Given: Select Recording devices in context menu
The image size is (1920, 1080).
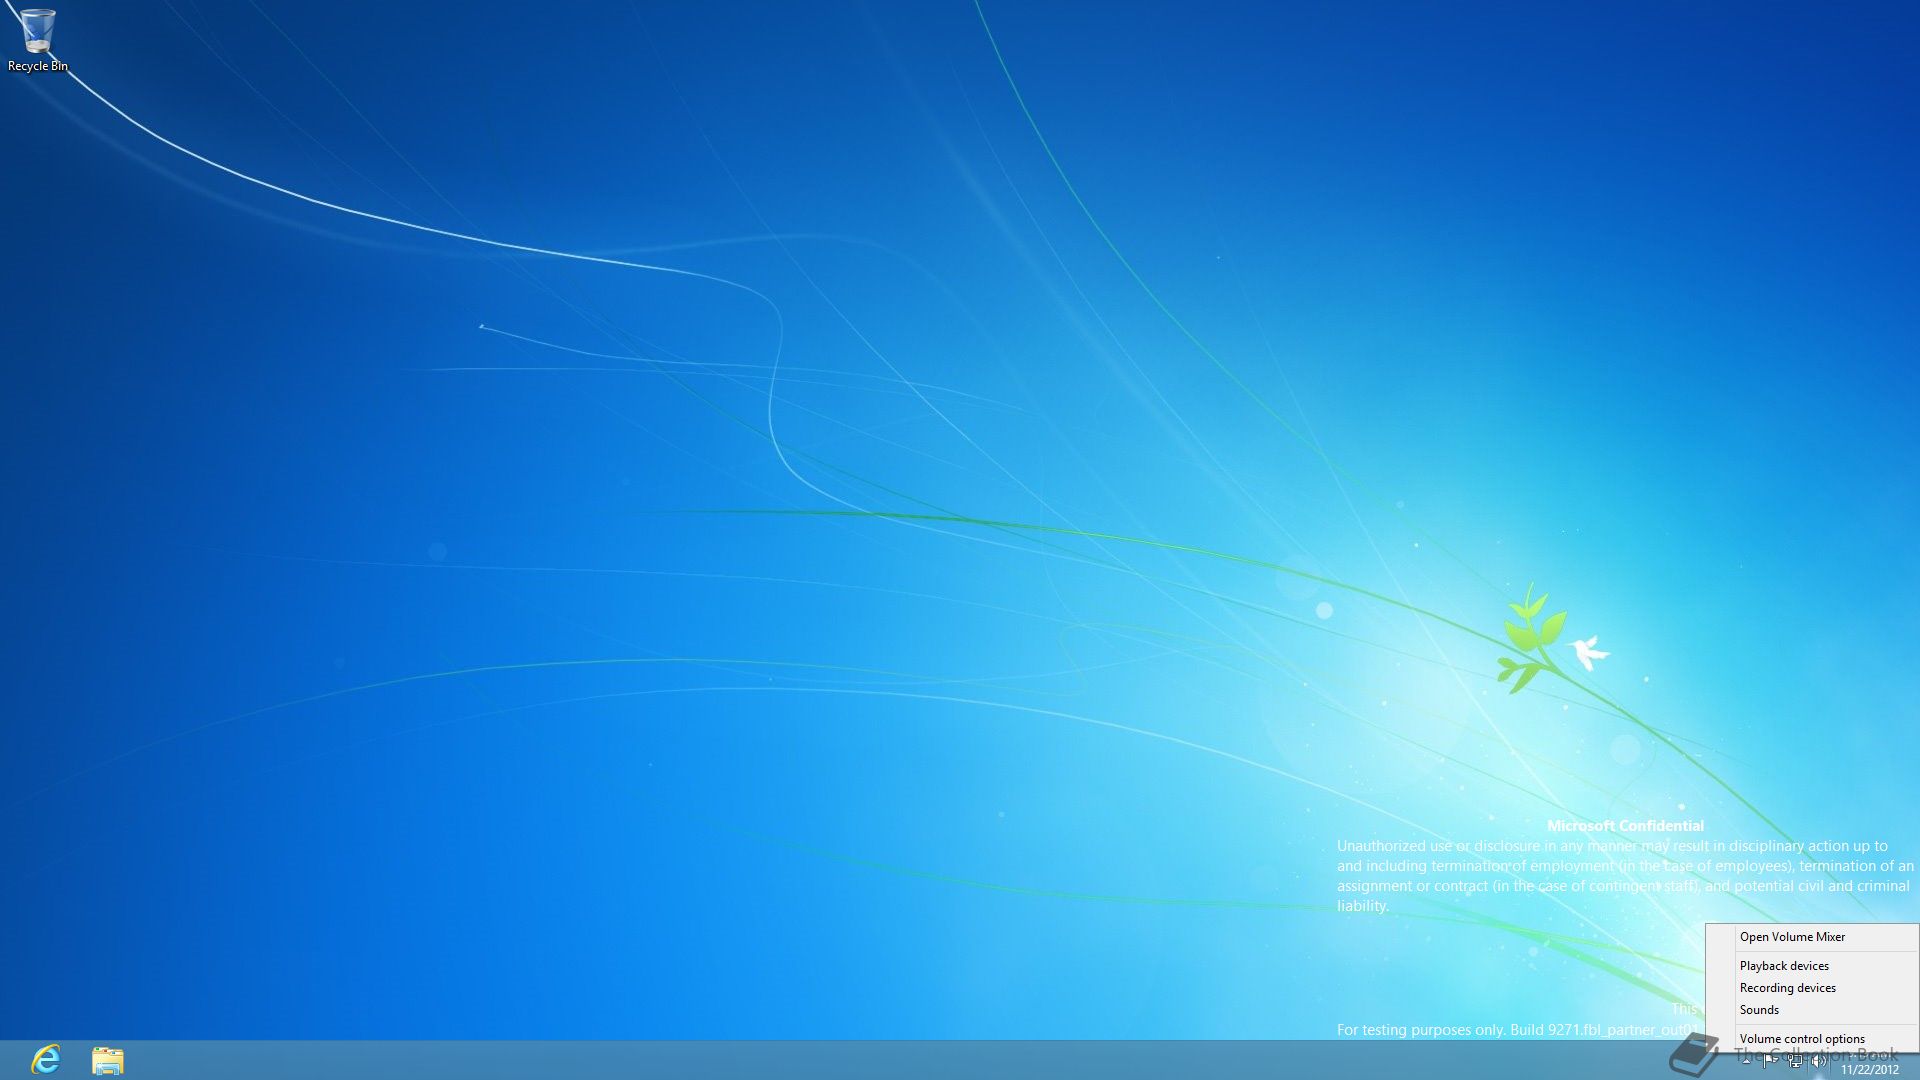Looking at the screenshot, I should [x=1812, y=988].
